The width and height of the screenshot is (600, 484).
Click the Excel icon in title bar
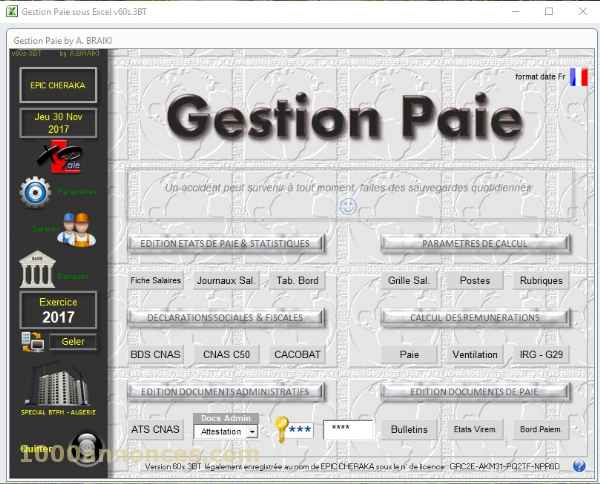[x=11, y=11]
